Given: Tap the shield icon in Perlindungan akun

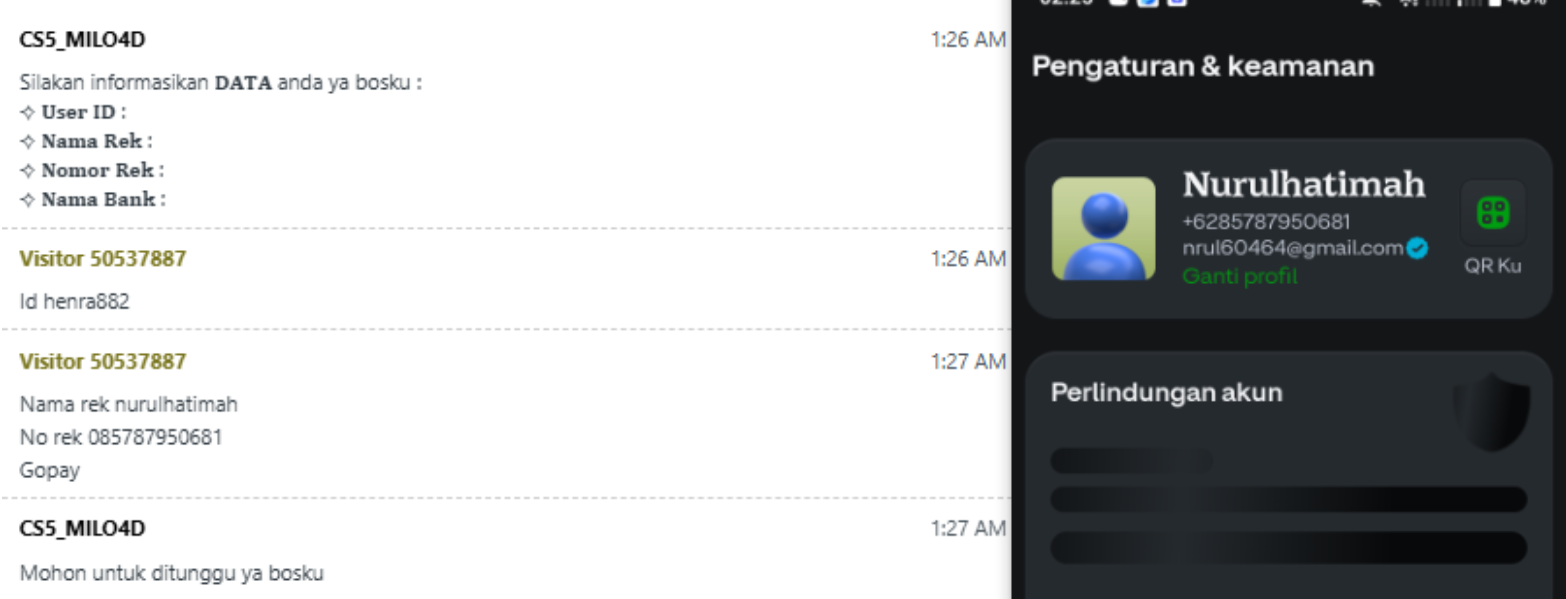Looking at the screenshot, I should point(1491,412).
